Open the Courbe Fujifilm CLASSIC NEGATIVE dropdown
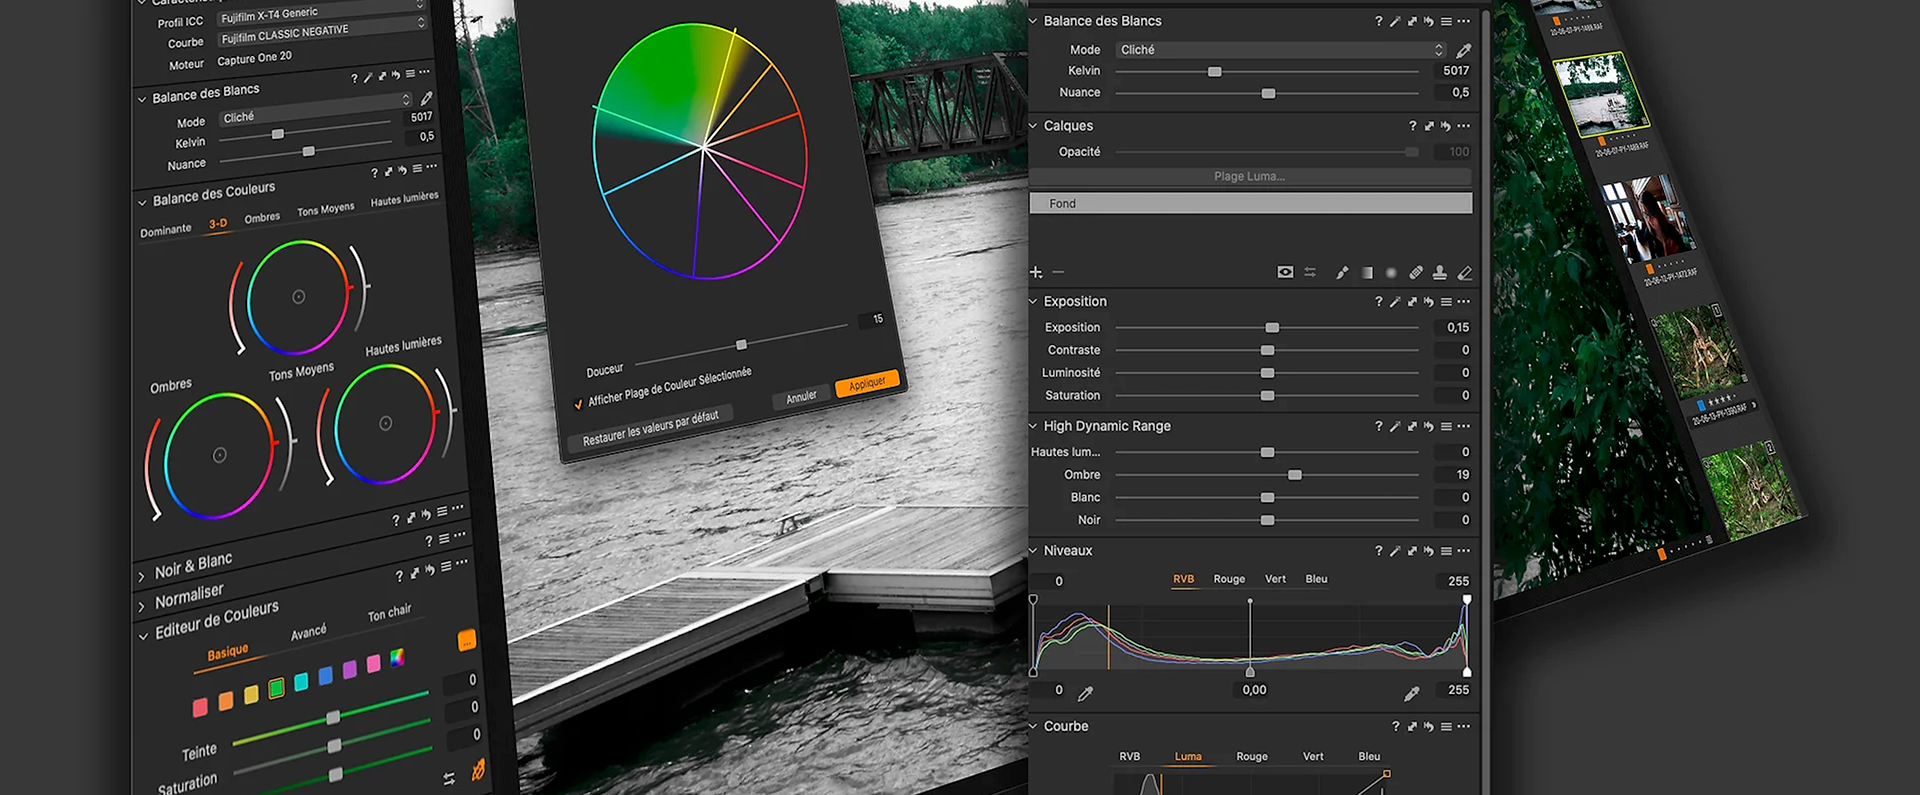 coord(323,31)
